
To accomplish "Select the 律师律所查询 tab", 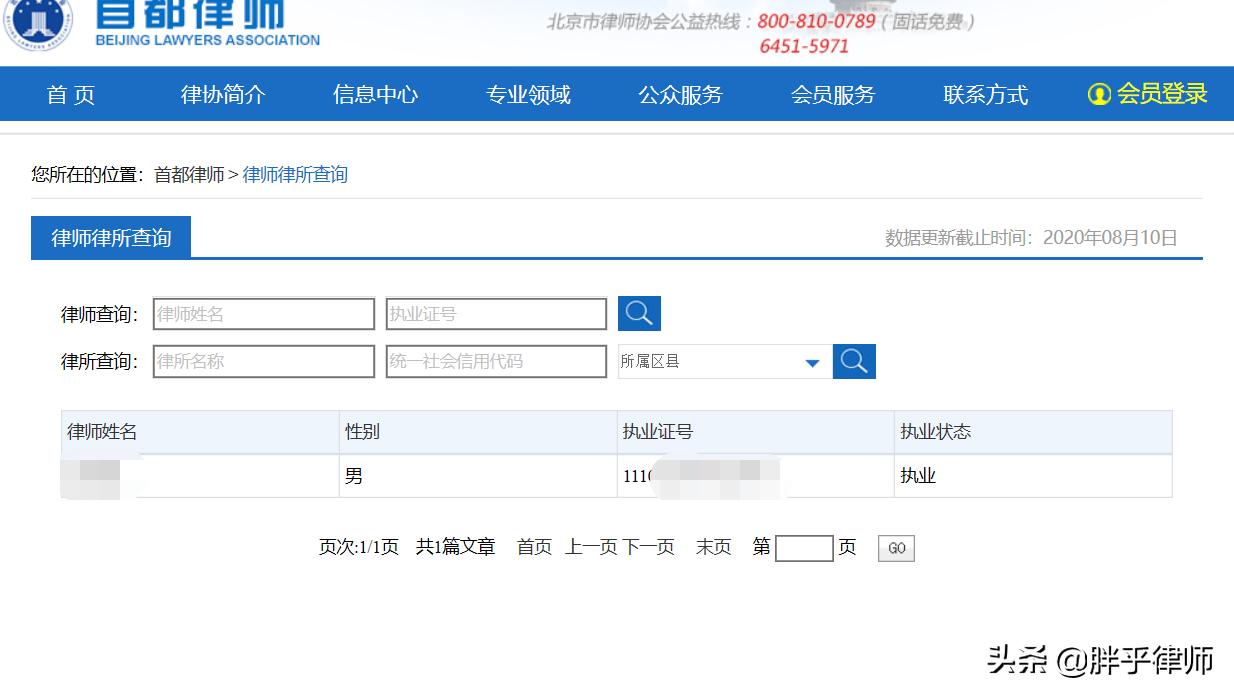I will [110, 237].
